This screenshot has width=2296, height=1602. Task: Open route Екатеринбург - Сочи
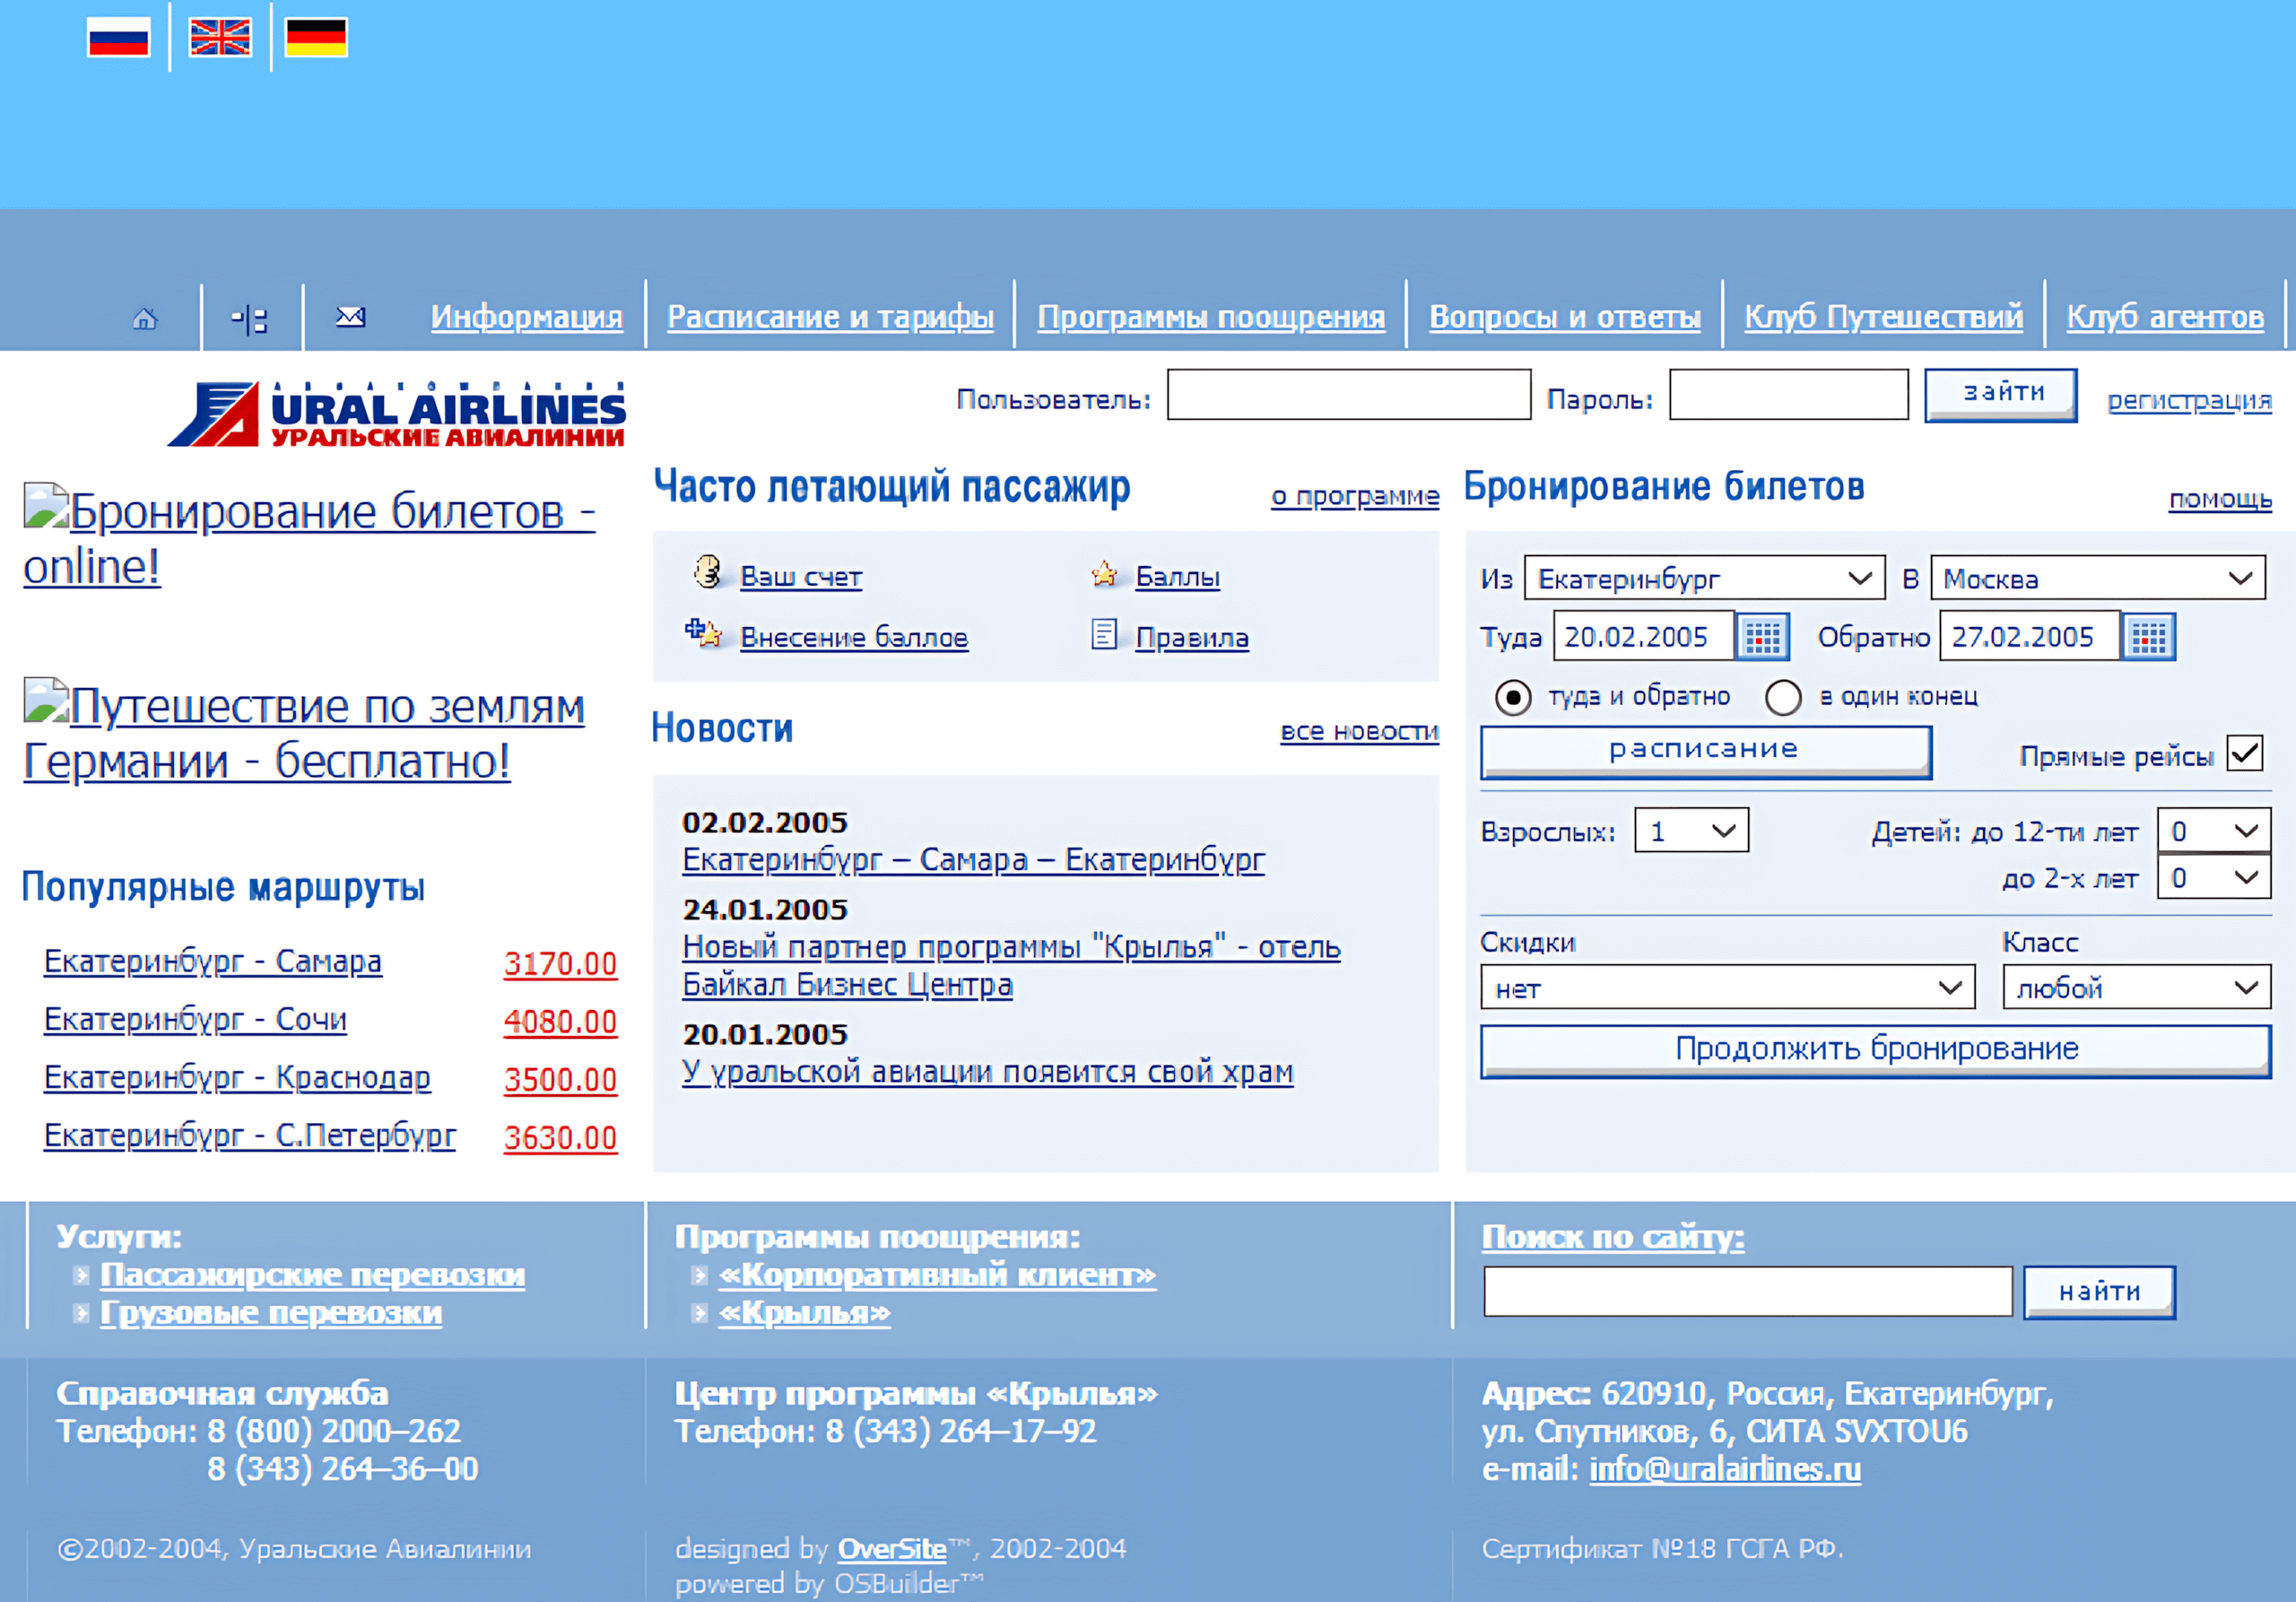click(195, 1019)
